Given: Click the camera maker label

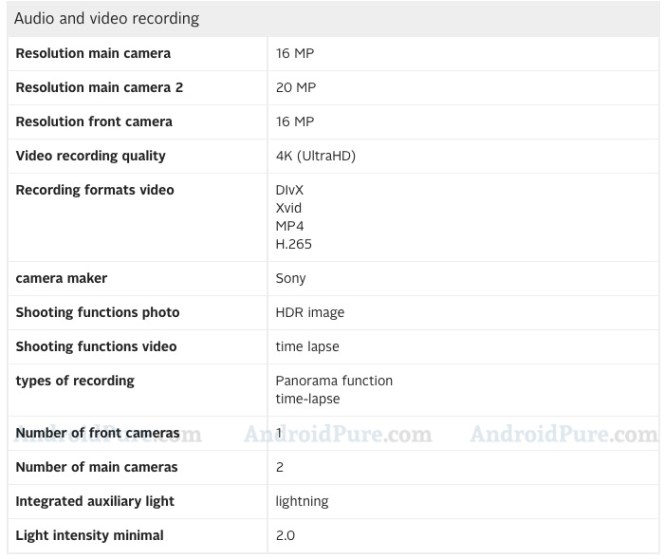Looking at the screenshot, I should pyautogui.click(x=61, y=278).
